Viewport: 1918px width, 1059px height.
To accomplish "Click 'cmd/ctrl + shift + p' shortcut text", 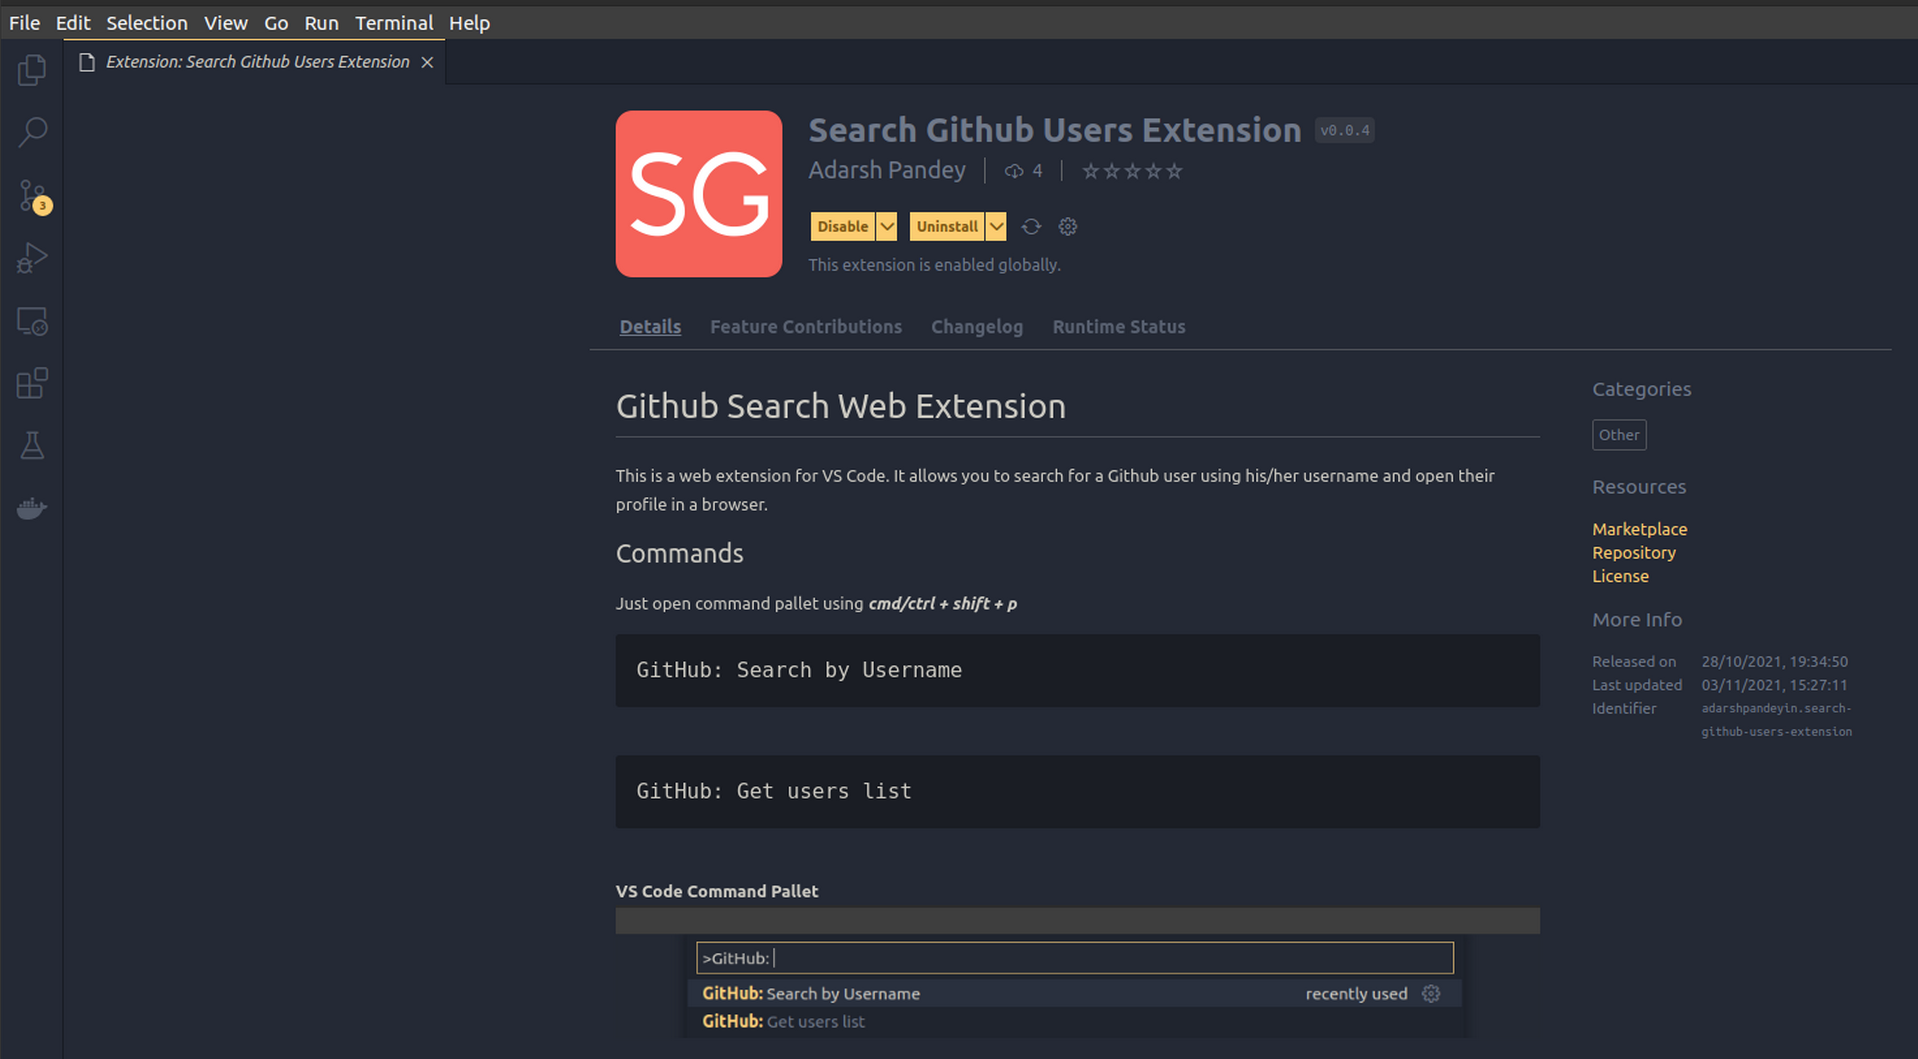I will coord(942,604).
